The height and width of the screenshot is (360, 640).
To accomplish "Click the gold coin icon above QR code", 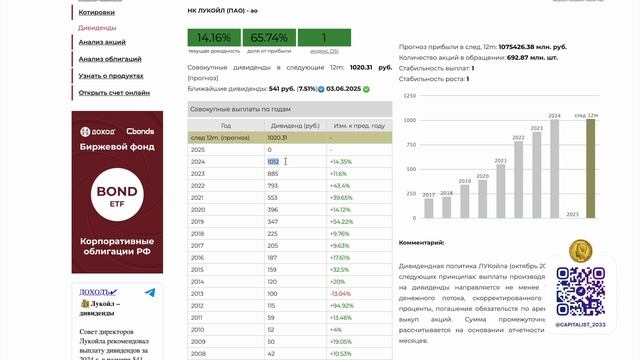I will (x=580, y=251).
